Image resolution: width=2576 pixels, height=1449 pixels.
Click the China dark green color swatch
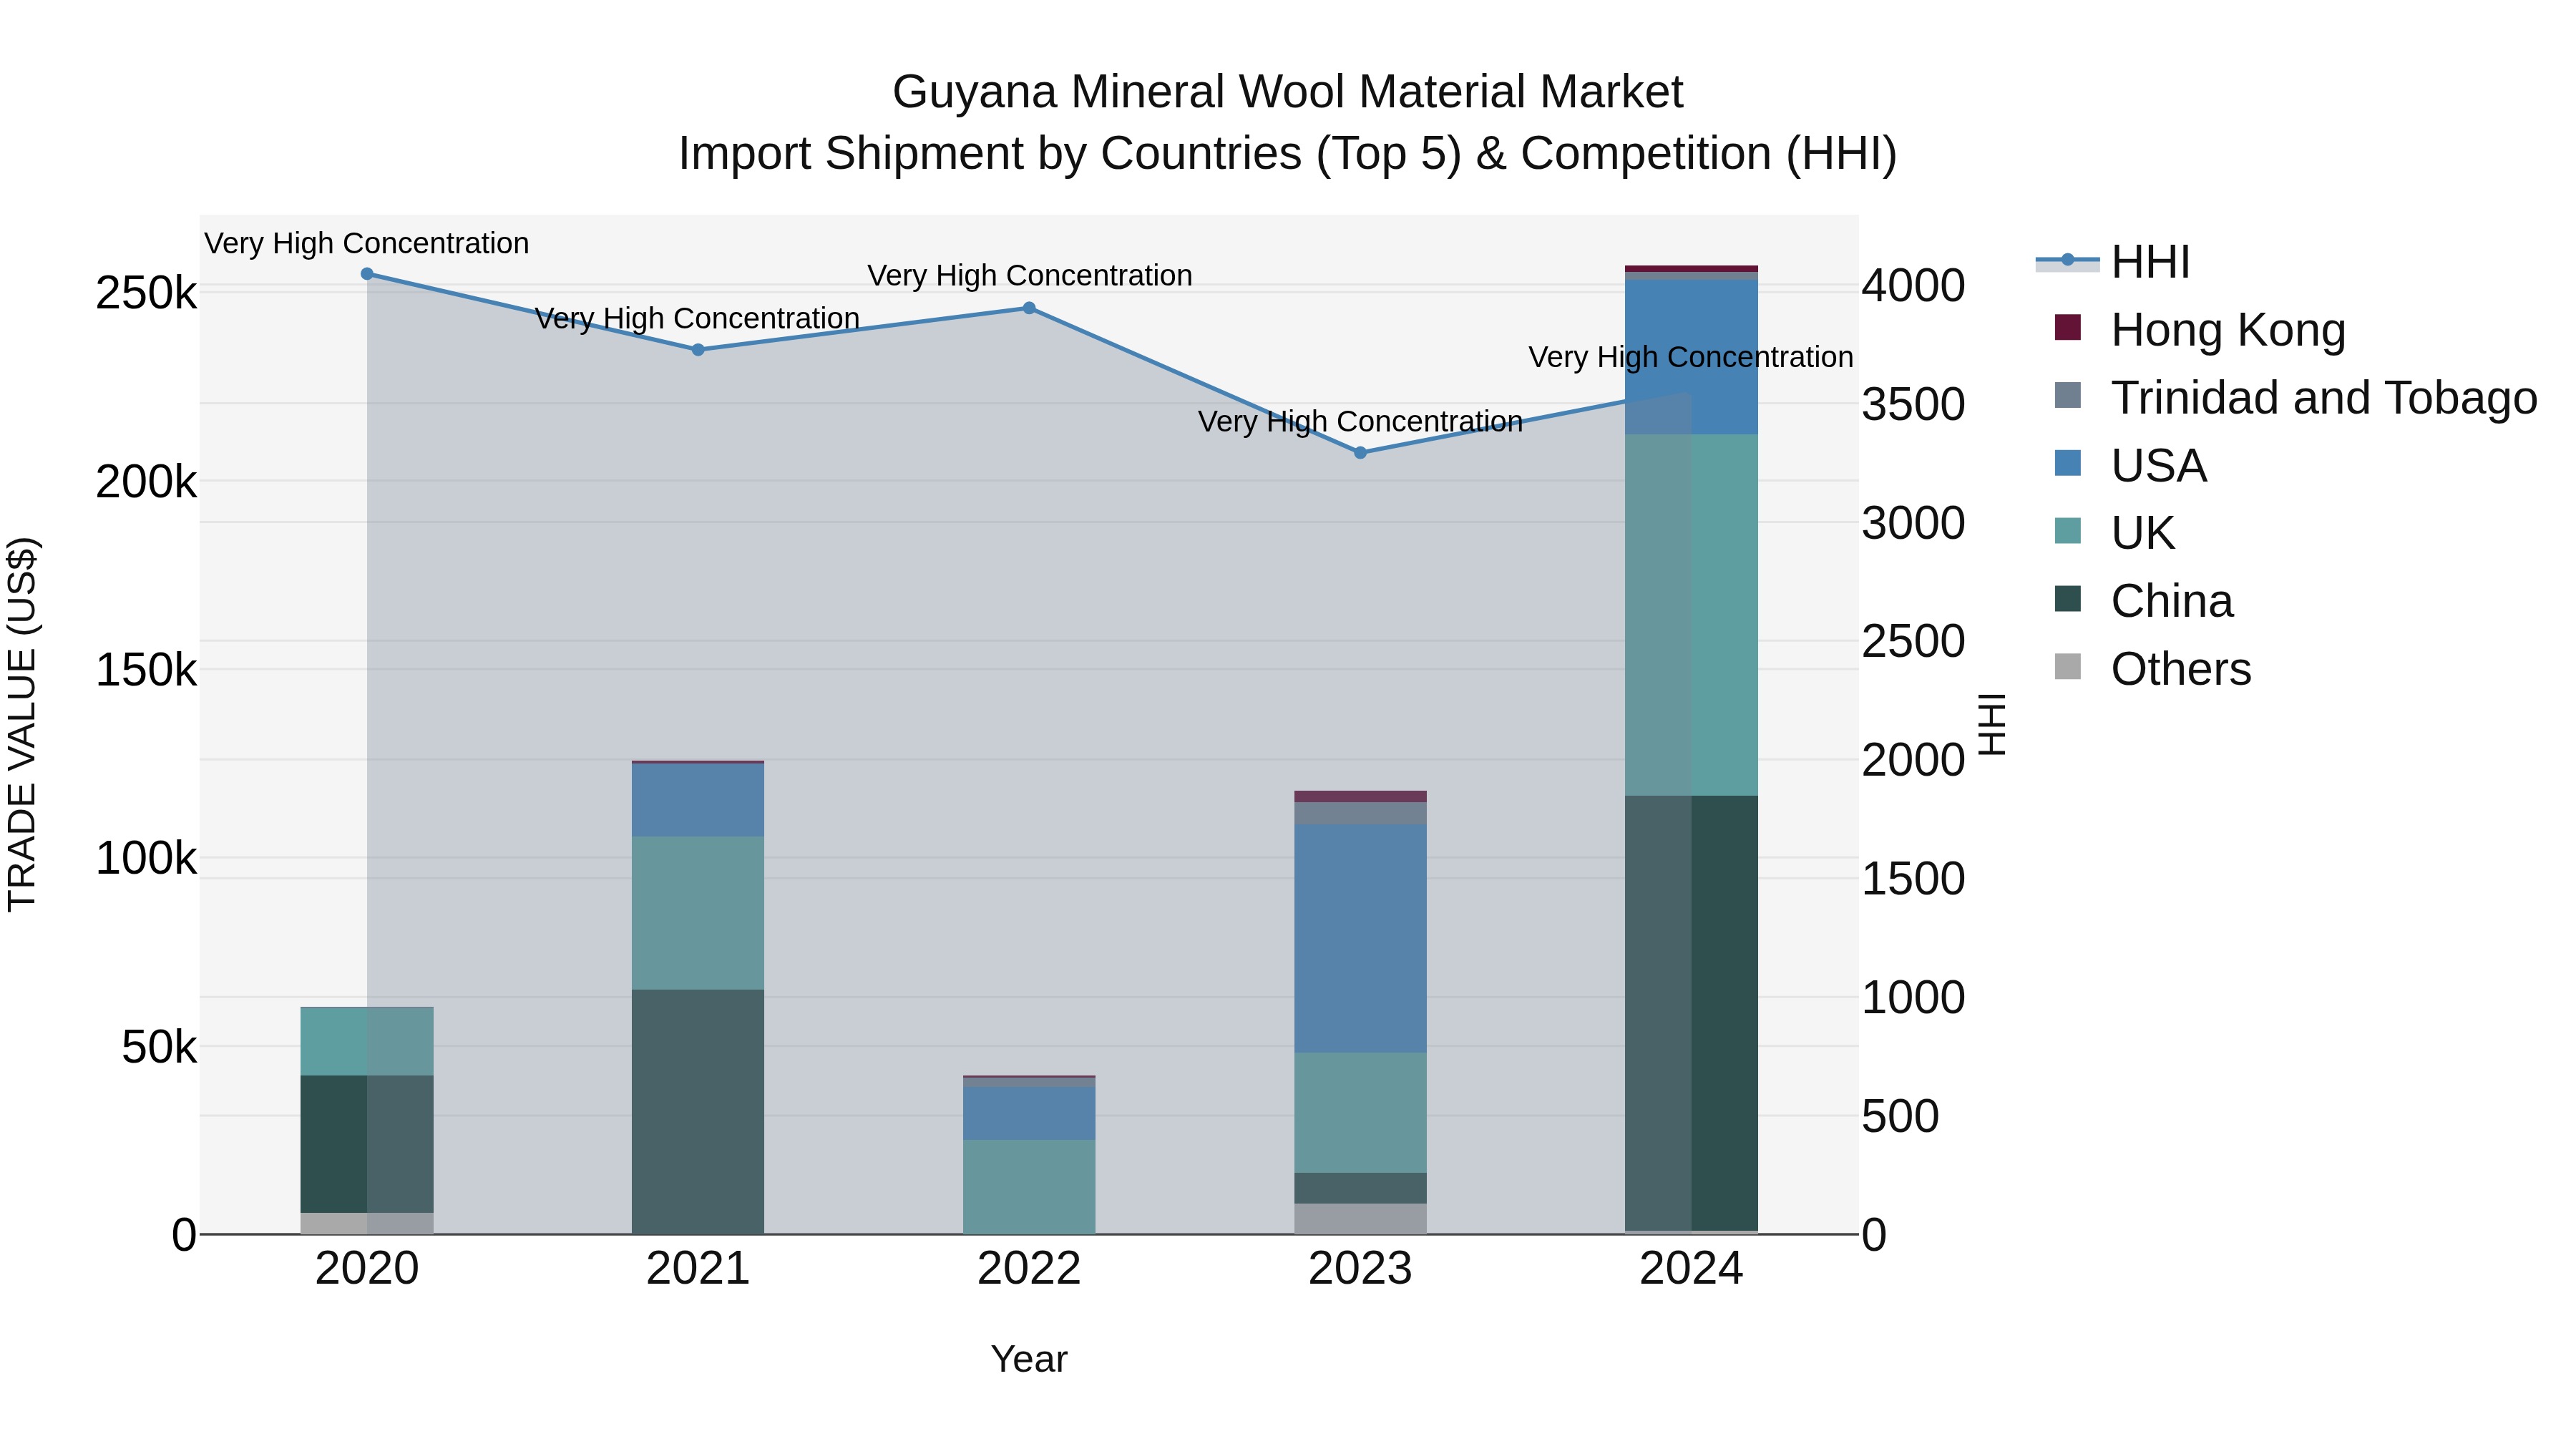tap(2067, 599)
